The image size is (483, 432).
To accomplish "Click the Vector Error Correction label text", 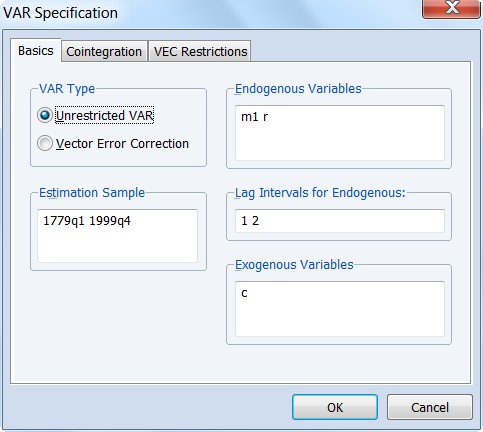I will click(122, 144).
